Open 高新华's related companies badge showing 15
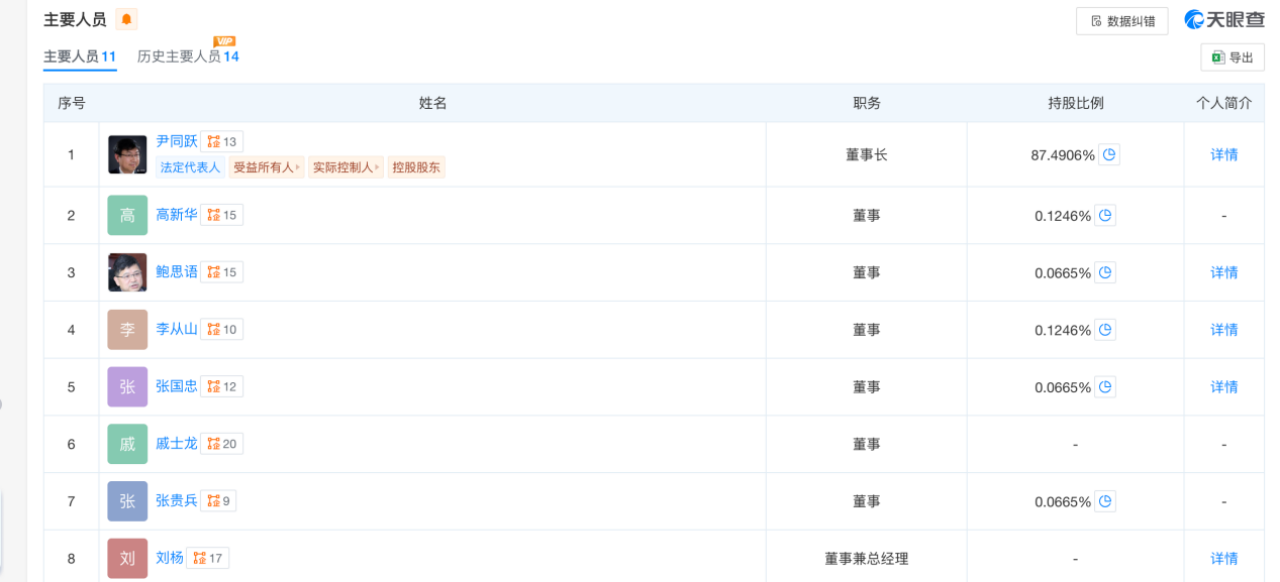The image size is (1280, 582). pyautogui.click(x=221, y=214)
